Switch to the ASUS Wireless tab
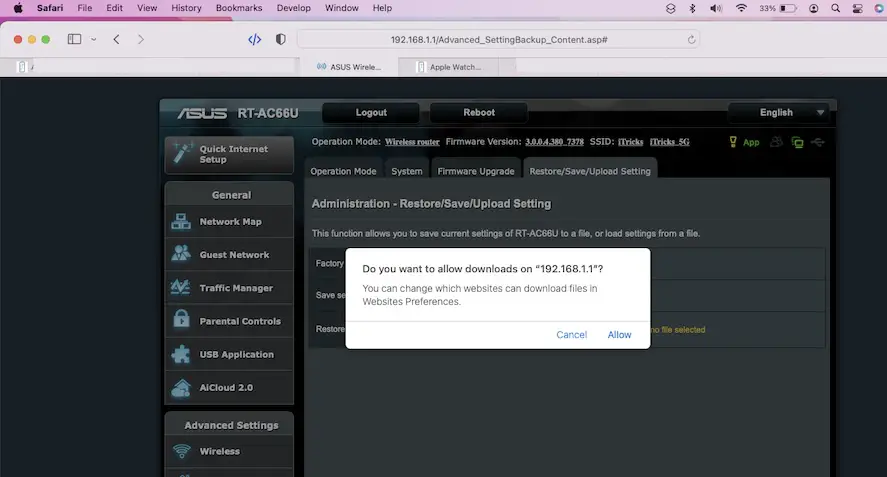Screen dimensions: 887x477 [348, 67]
